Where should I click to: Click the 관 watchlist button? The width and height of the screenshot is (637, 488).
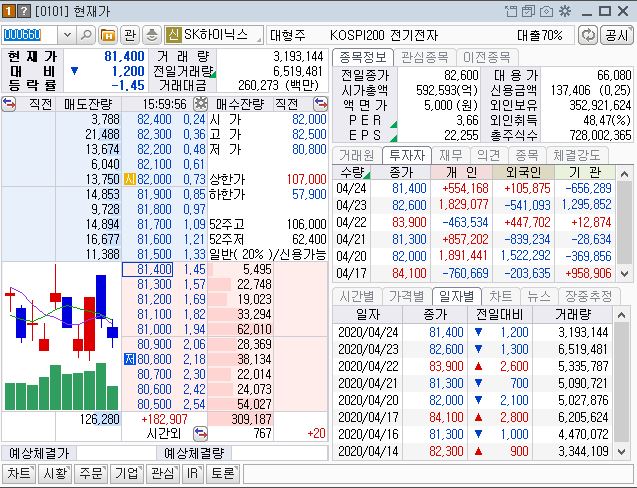pos(130,35)
